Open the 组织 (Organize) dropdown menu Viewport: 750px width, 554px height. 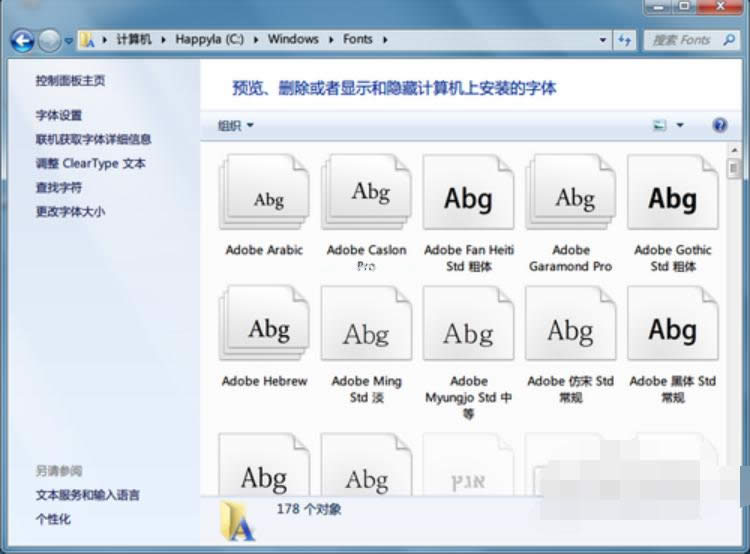coord(236,126)
